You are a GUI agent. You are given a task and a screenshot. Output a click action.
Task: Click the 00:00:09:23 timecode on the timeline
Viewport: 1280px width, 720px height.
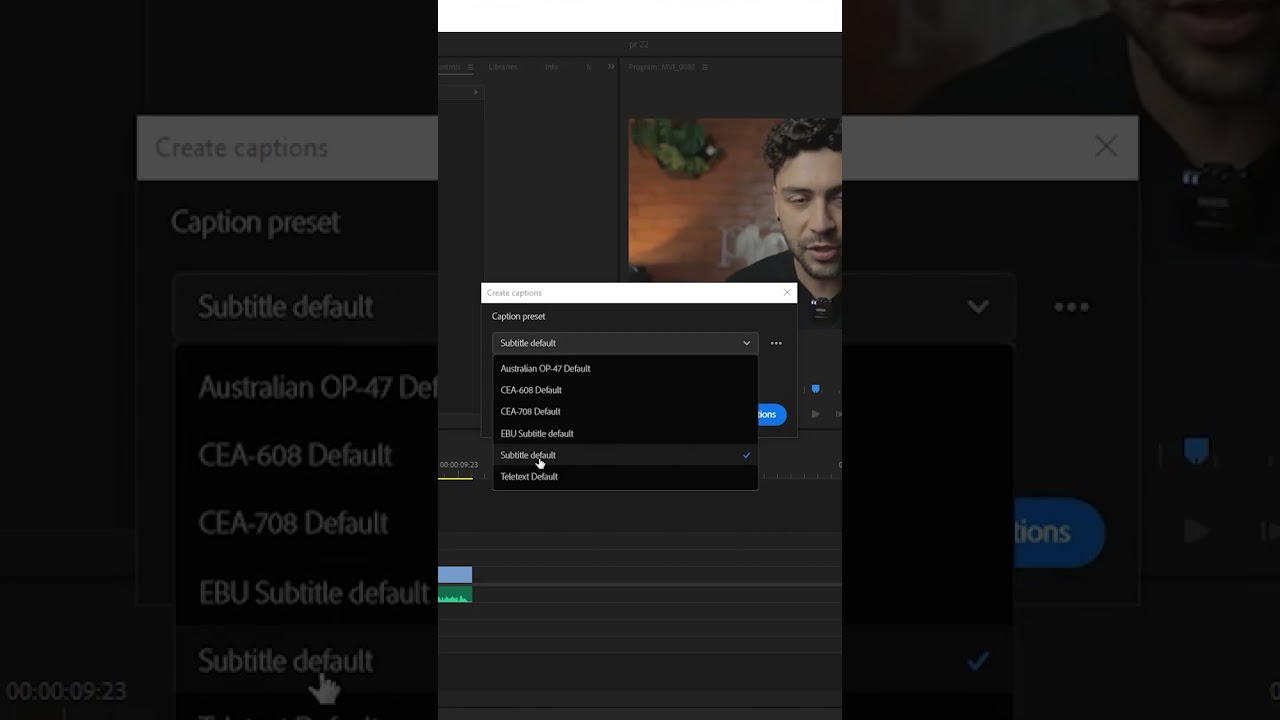coord(459,465)
